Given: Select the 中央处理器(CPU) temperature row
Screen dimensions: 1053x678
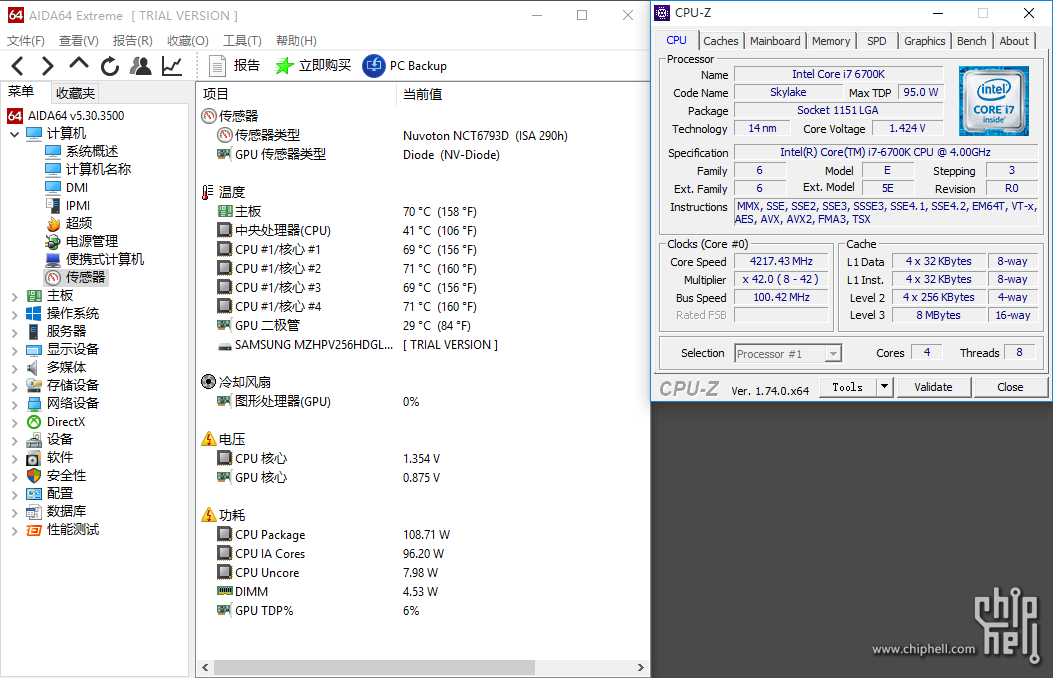Looking at the screenshot, I should coord(347,230).
